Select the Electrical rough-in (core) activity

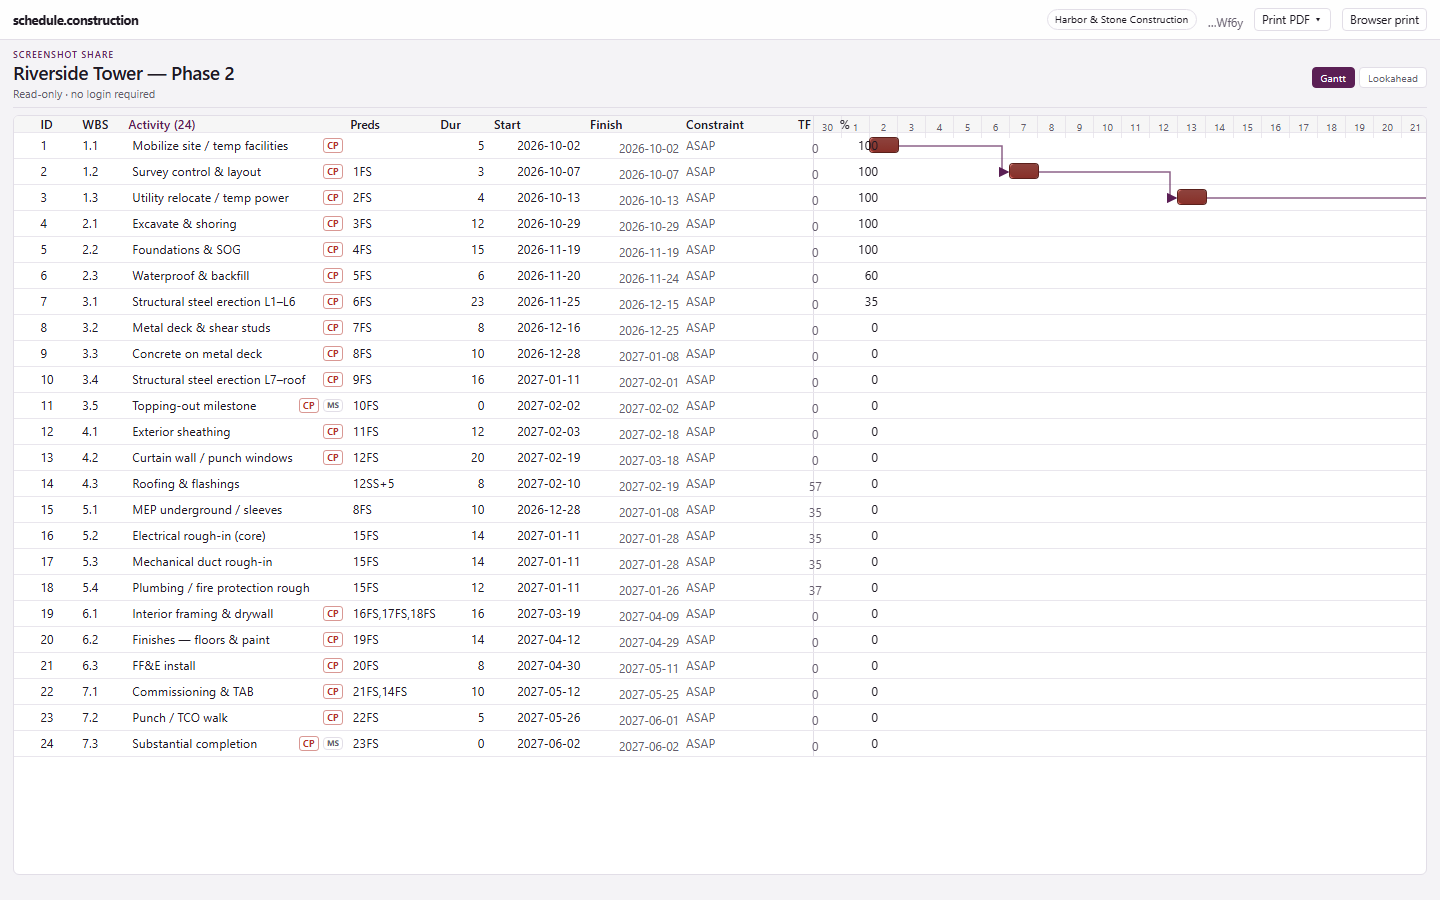(199, 536)
